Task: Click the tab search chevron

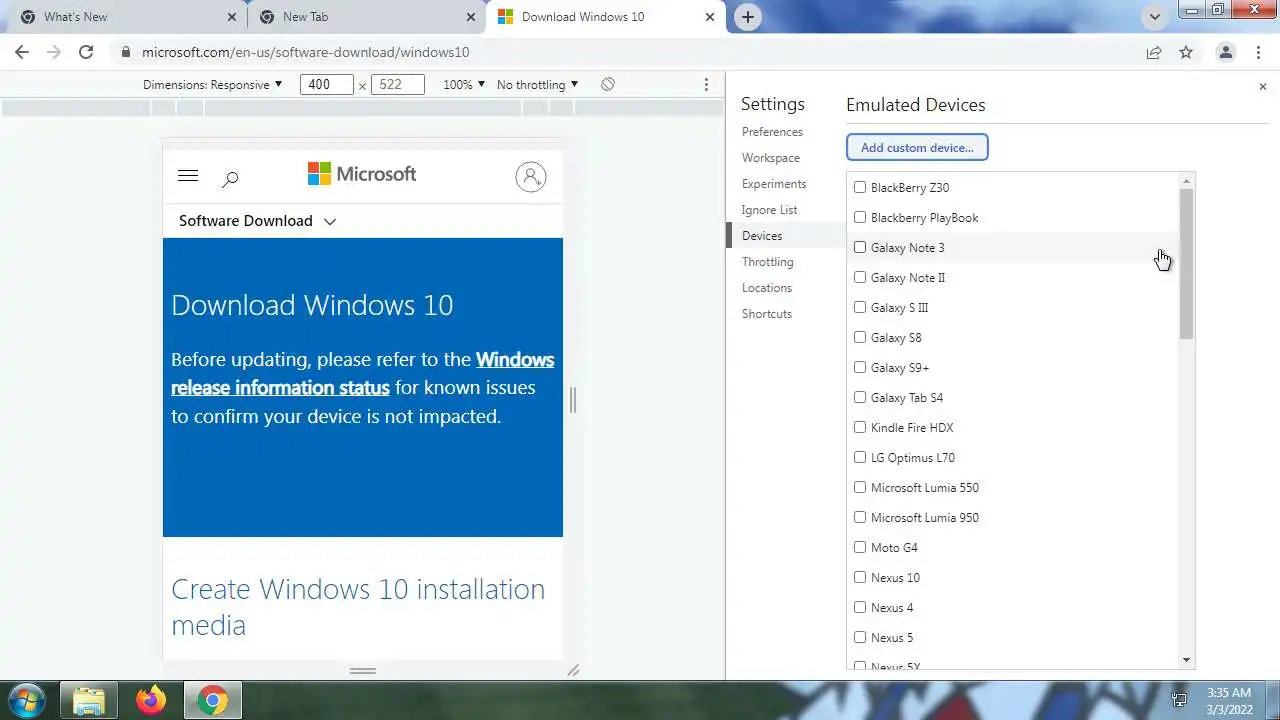Action: 1155,17
